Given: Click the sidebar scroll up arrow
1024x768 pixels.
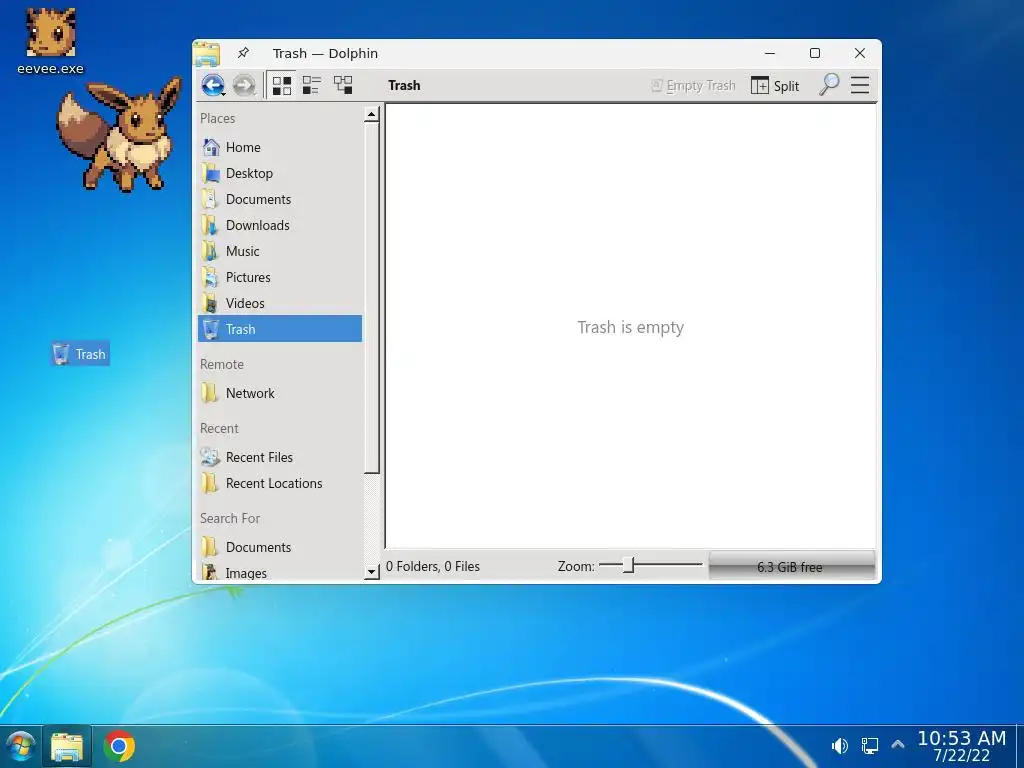Looking at the screenshot, I should (372, 114).
